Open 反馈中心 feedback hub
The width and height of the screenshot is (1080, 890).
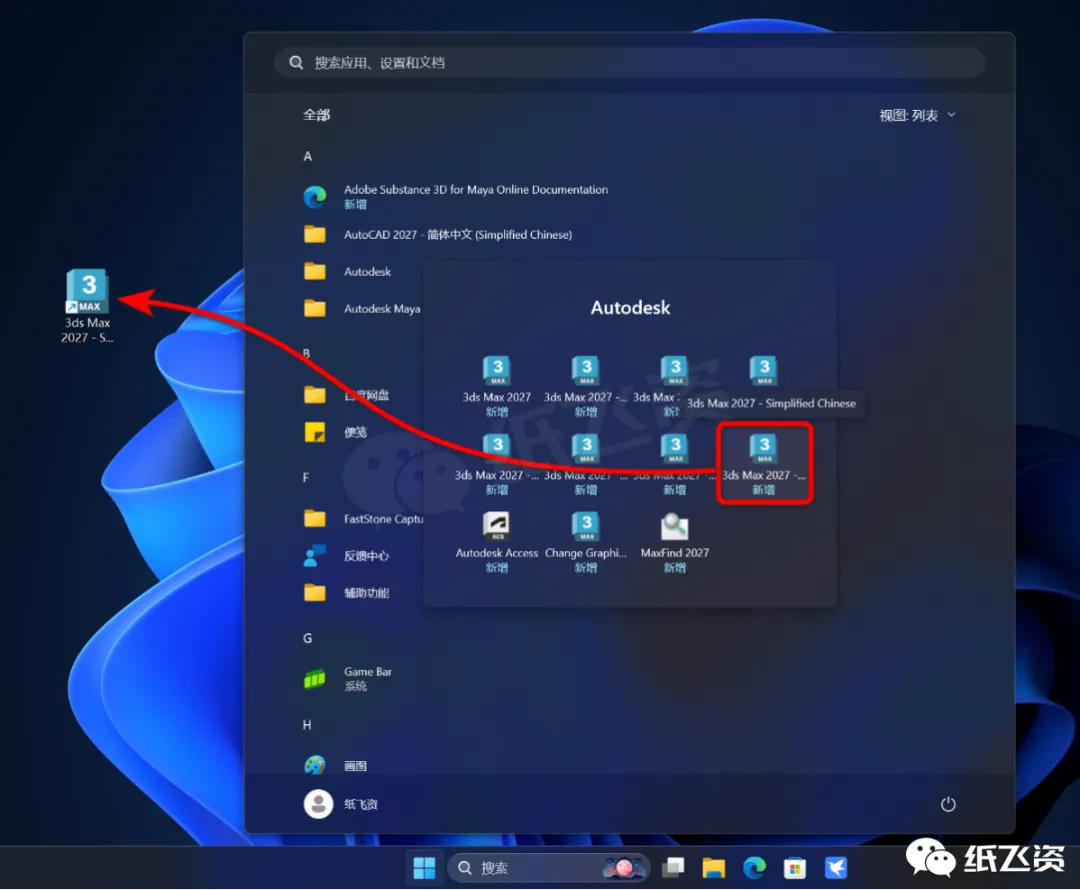click(x=346, y=556)
